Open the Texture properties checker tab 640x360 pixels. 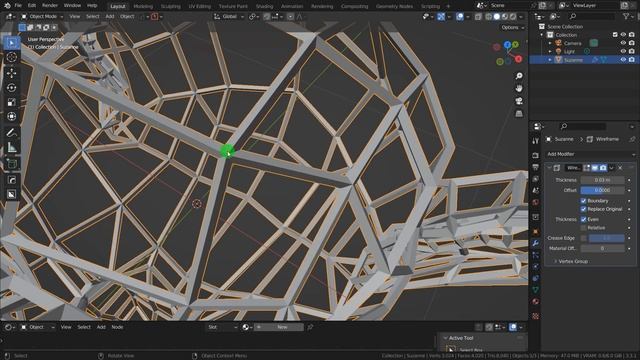pos(536,316)
